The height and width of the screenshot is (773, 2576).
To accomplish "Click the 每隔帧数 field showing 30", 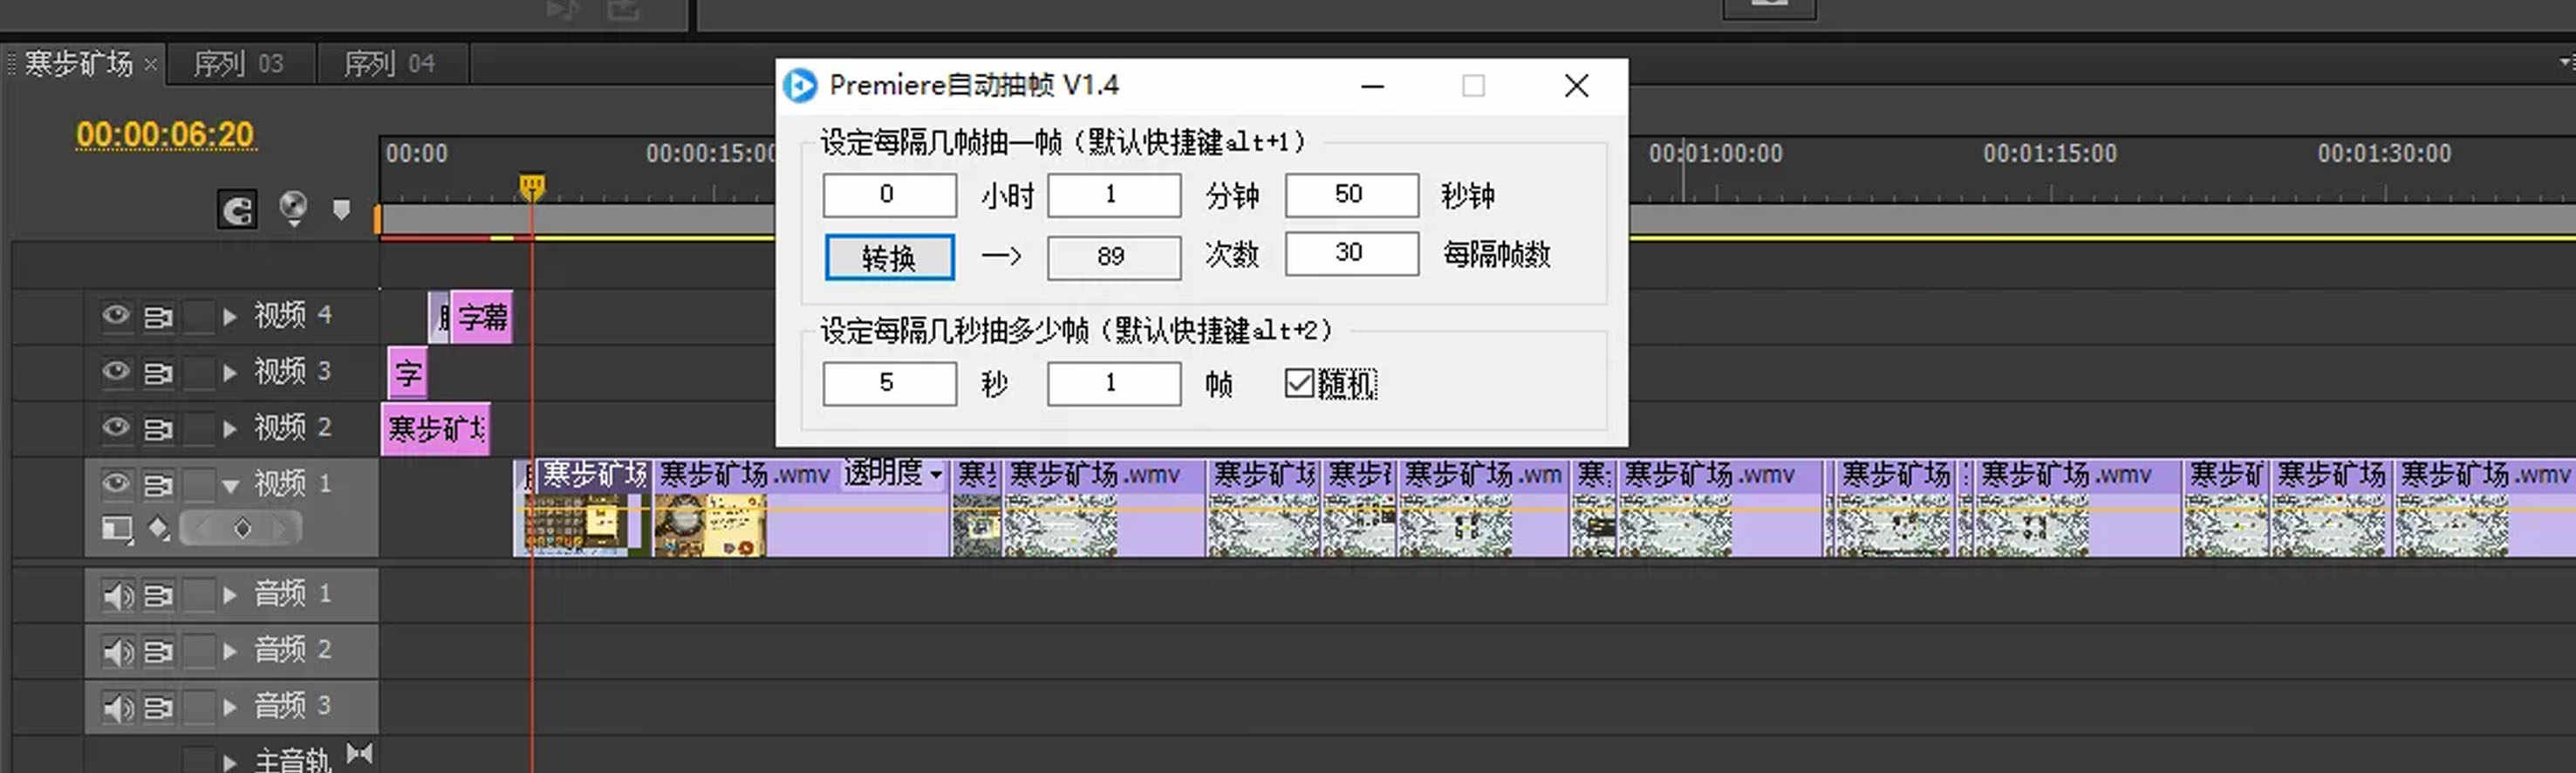I will pos(1351,253).
